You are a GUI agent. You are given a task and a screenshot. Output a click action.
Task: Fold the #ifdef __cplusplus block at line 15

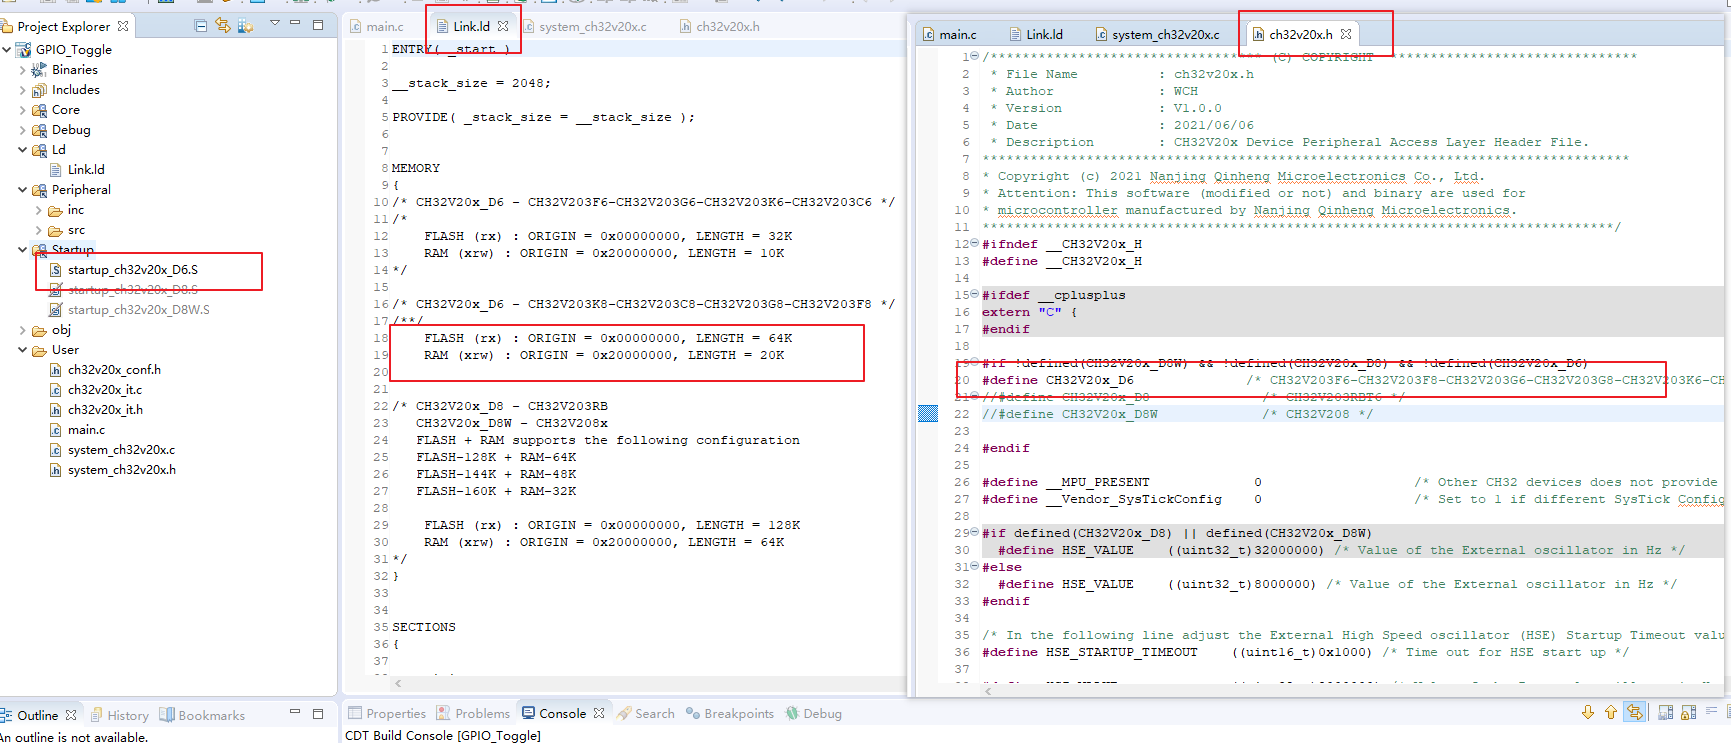click(x=975, y=294)
